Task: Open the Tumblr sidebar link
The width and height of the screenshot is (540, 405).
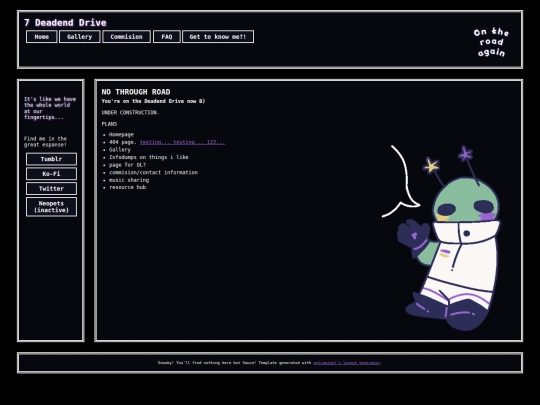Action: [51, 159]
